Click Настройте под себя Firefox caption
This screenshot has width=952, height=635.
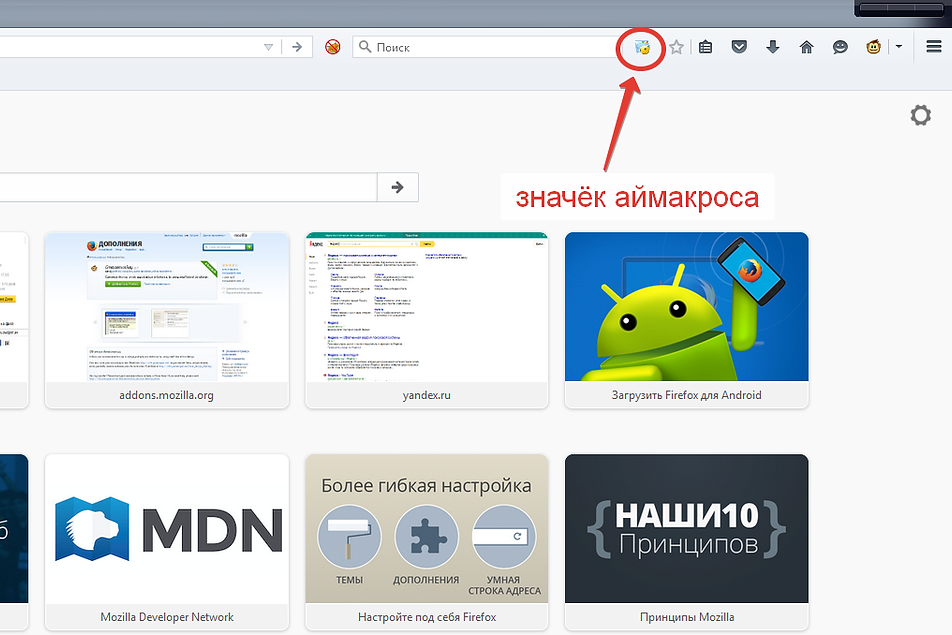[427, 617]
